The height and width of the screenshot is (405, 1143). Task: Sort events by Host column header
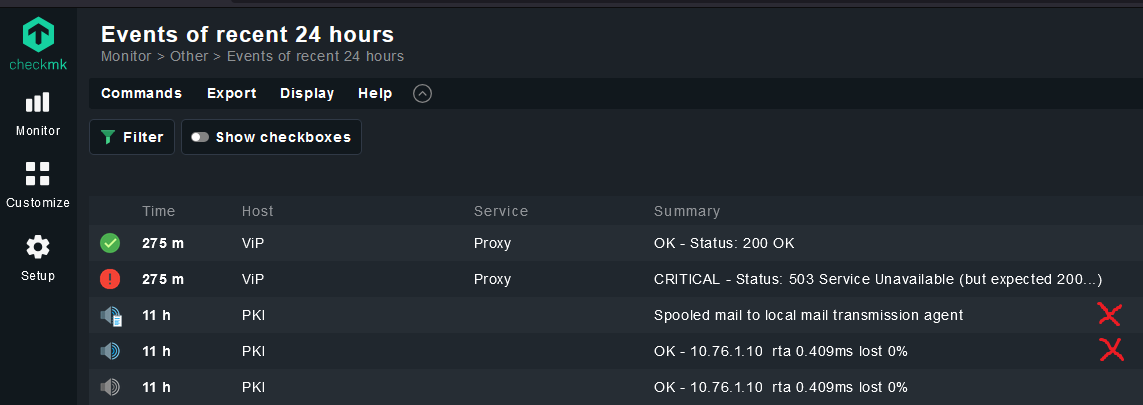click(257, 211)
